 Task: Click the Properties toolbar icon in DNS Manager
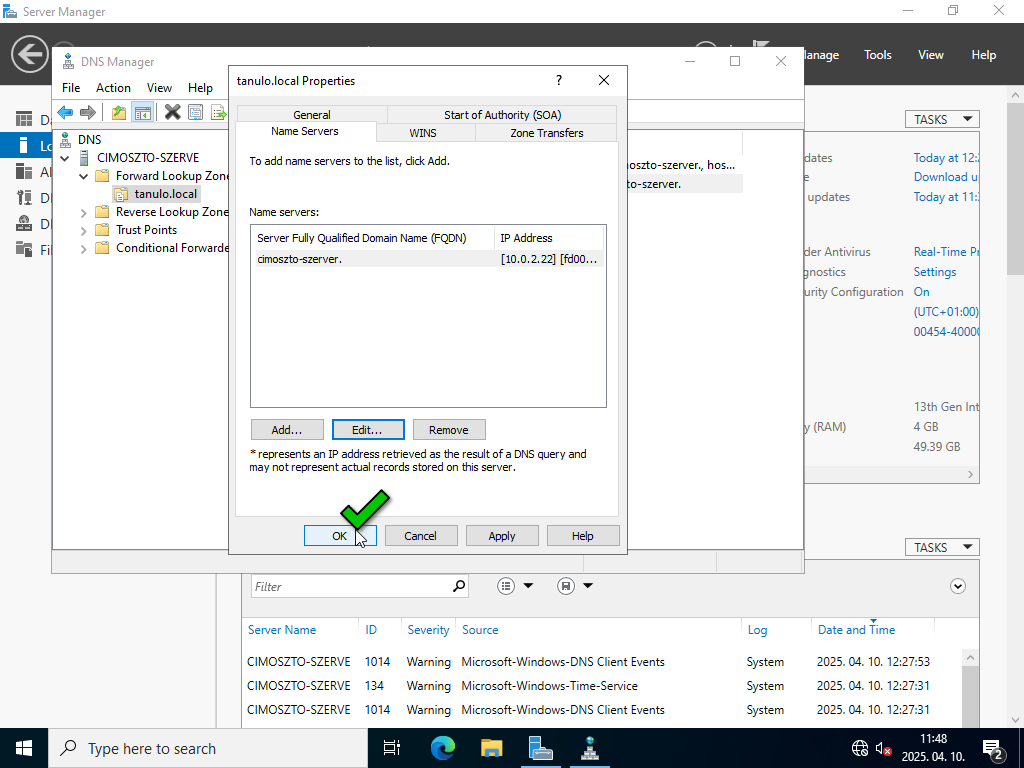coord(195,112)
